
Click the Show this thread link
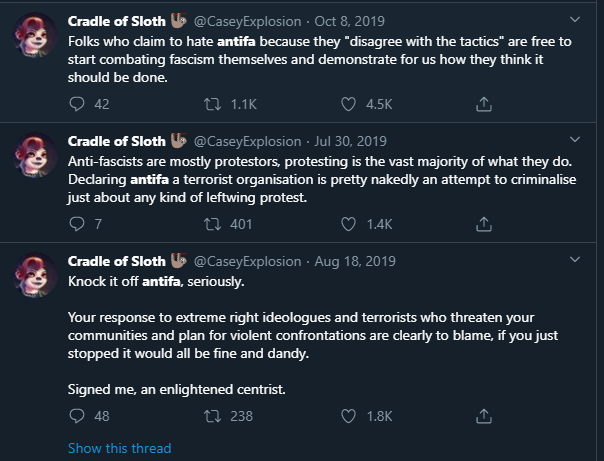pyautogui.click(x=119, y=448)
